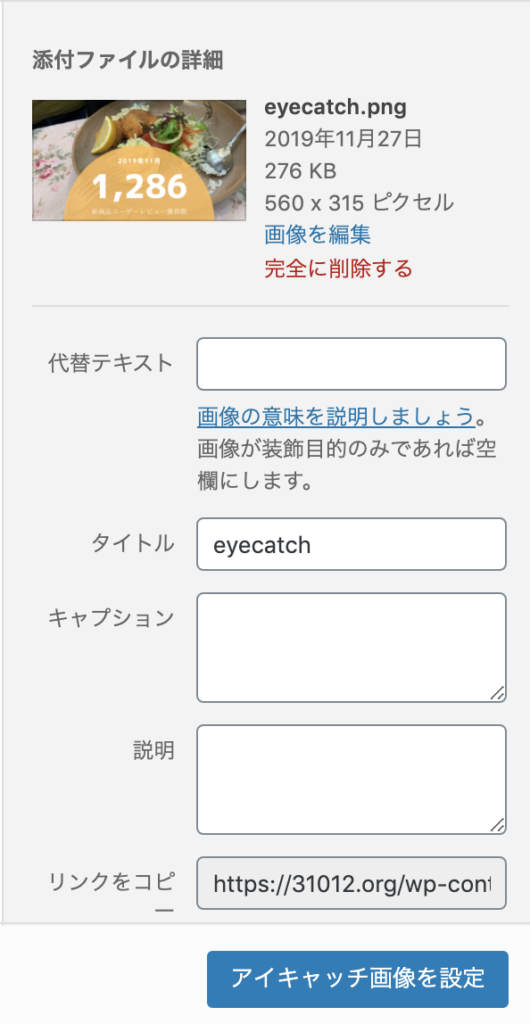
Task: Click inside the 説明 text area
Action: click(x=351, y=780)
